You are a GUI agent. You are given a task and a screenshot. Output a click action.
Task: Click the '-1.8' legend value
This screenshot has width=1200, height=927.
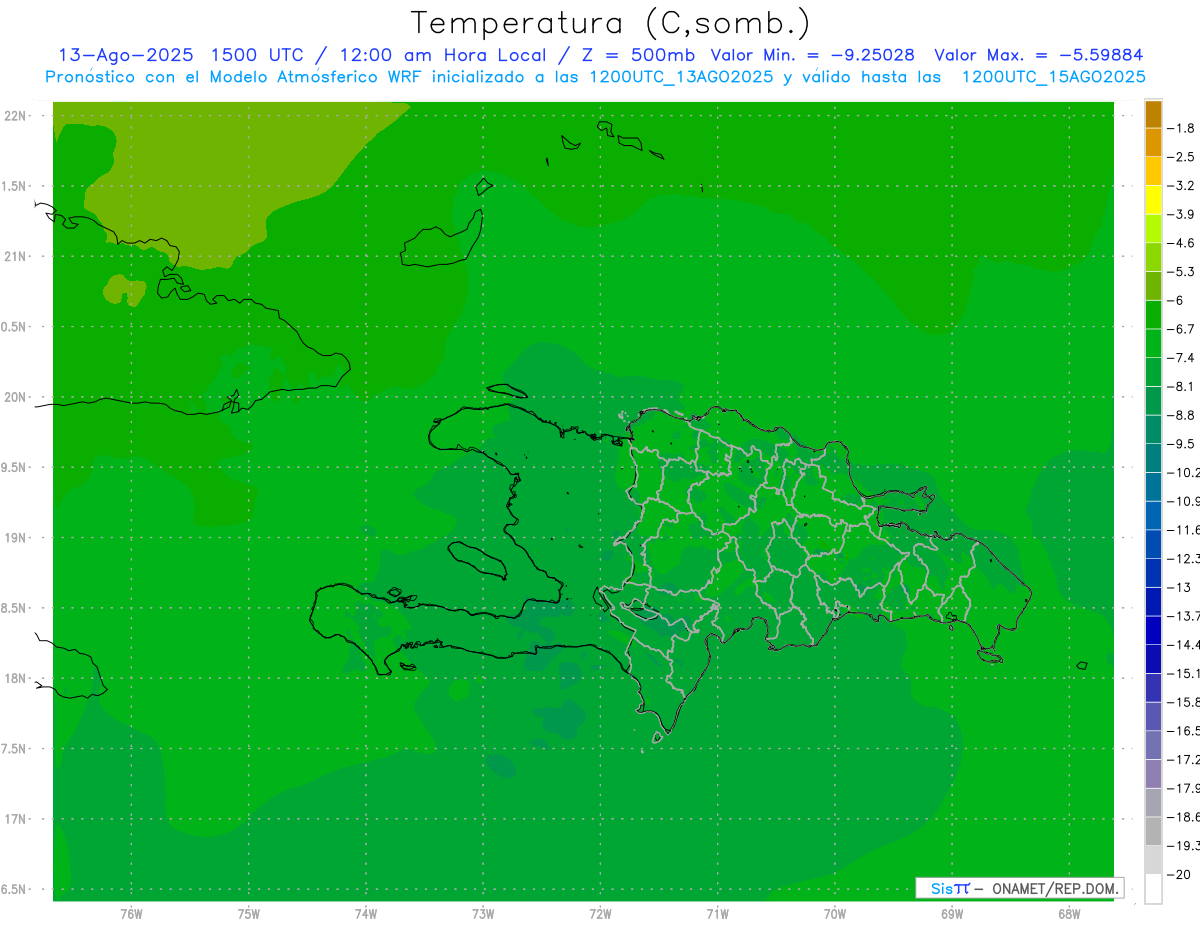[x=1182, y=128]
